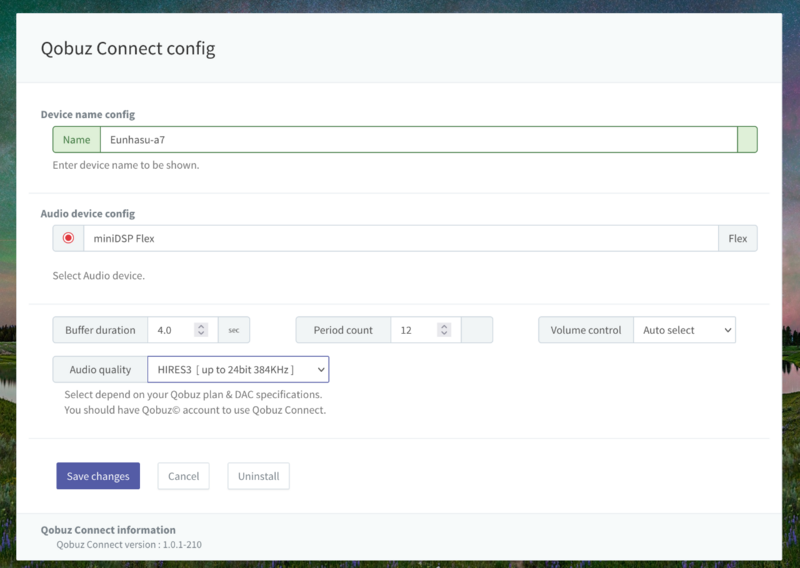Increase Period count with up arrow

[x=444, y=326]
